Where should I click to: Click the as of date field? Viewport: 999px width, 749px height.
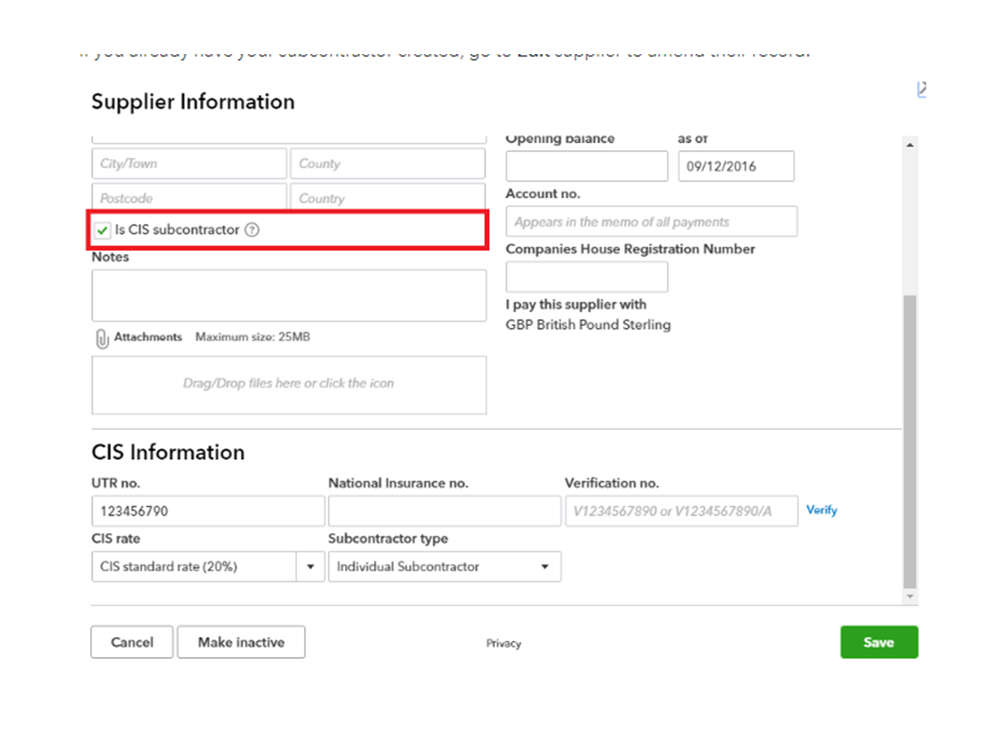735,166
